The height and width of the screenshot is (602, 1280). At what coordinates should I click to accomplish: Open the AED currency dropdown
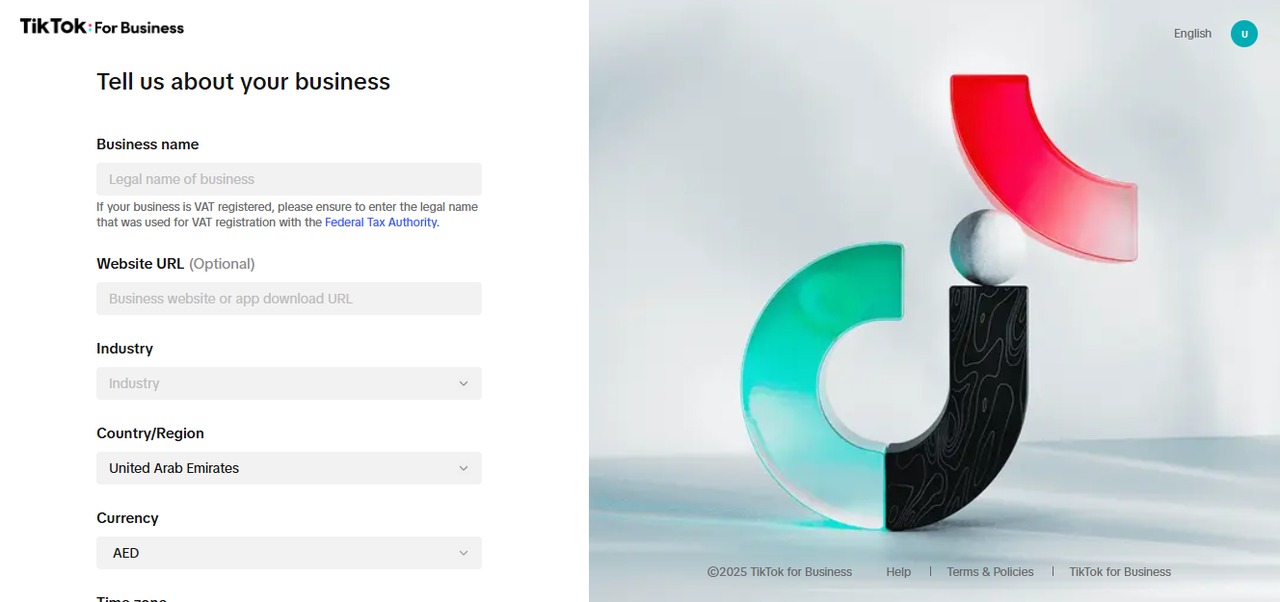click(289, 553)
